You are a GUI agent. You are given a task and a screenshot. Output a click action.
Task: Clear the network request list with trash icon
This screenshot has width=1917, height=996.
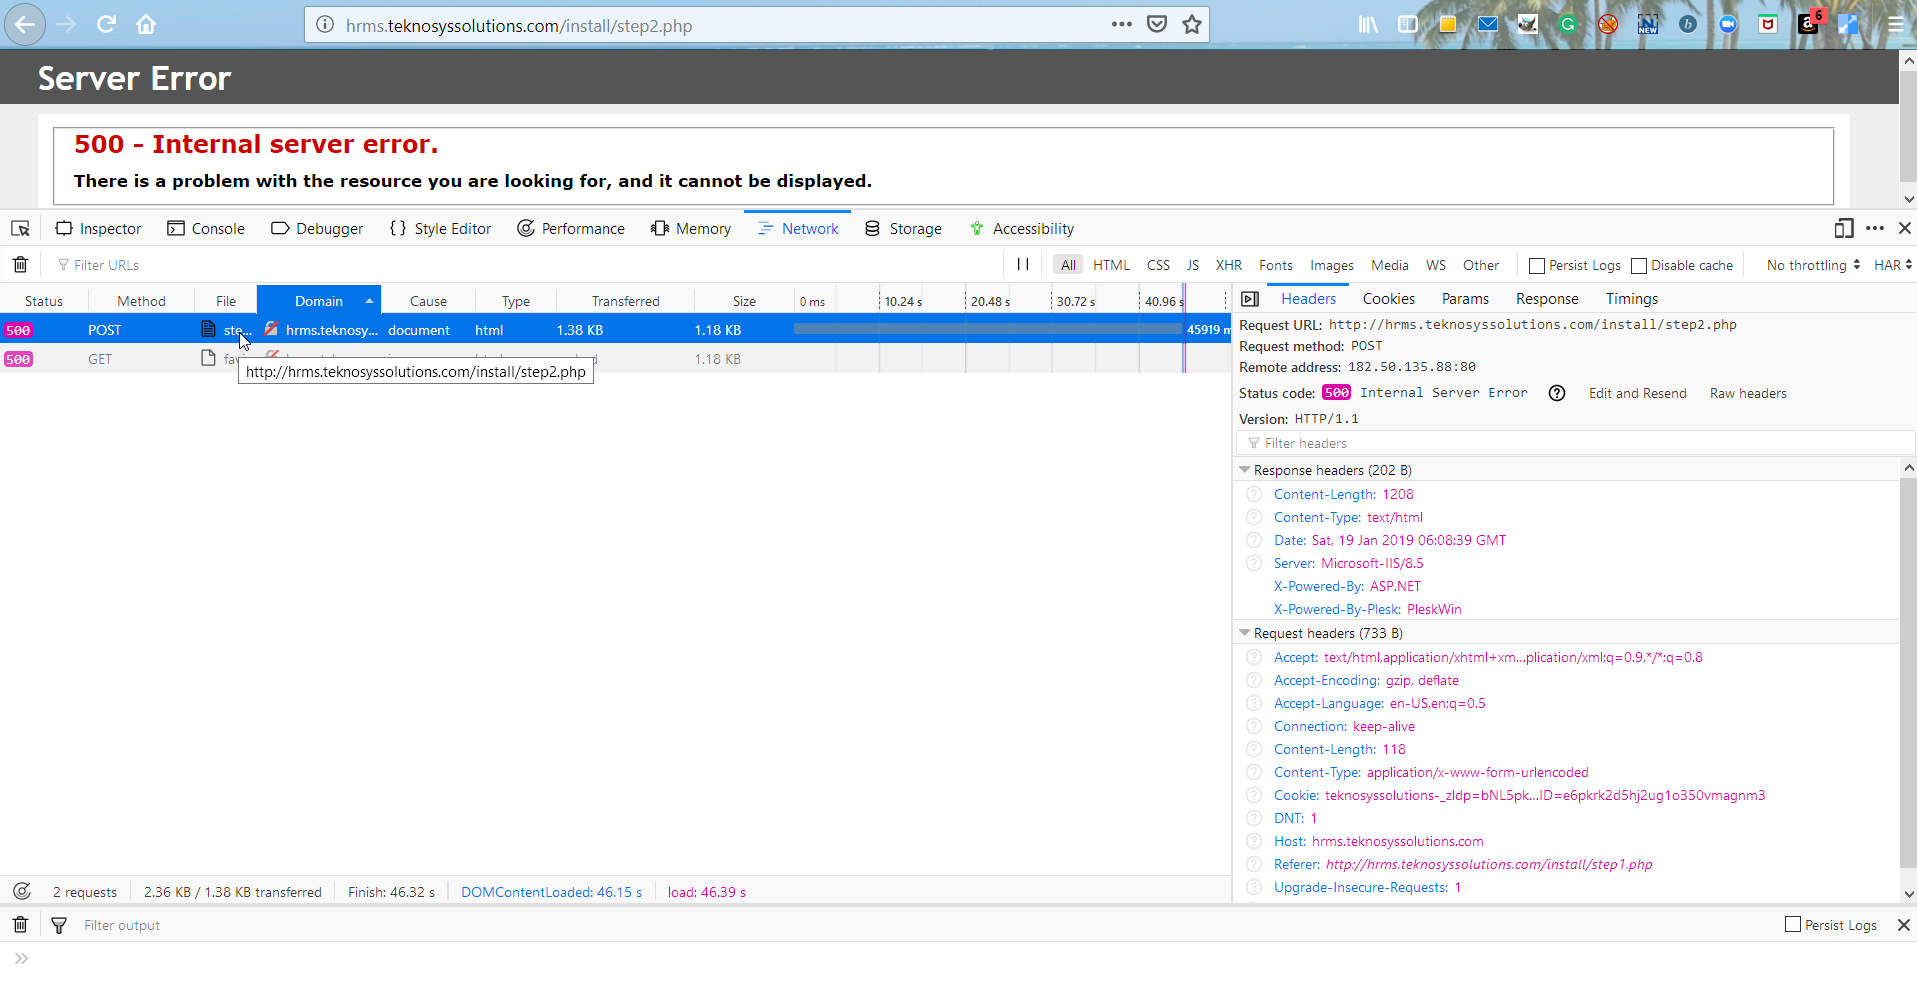20,265
